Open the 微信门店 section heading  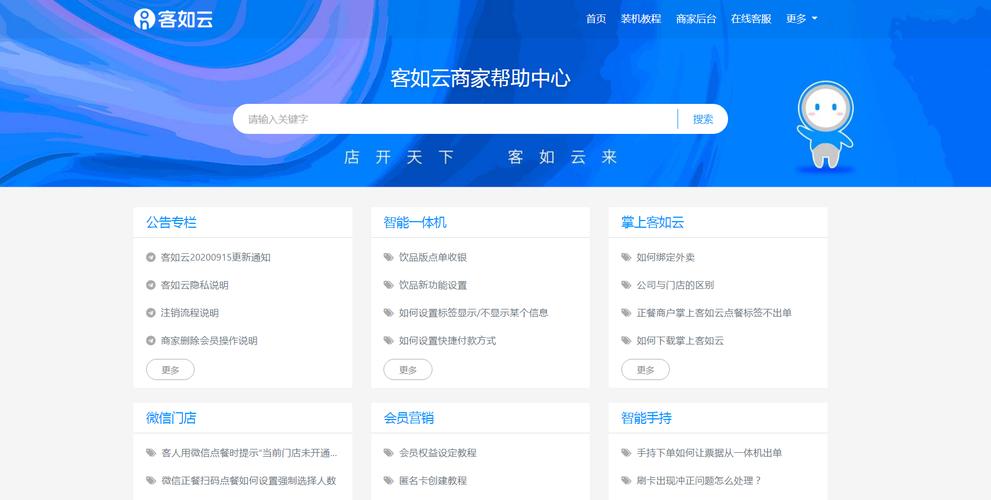[171, 418]
